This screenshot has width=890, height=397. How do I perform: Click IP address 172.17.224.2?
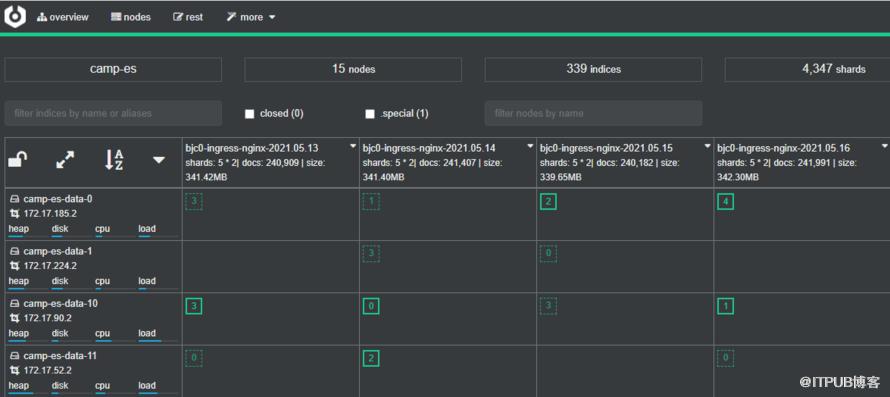50,266
